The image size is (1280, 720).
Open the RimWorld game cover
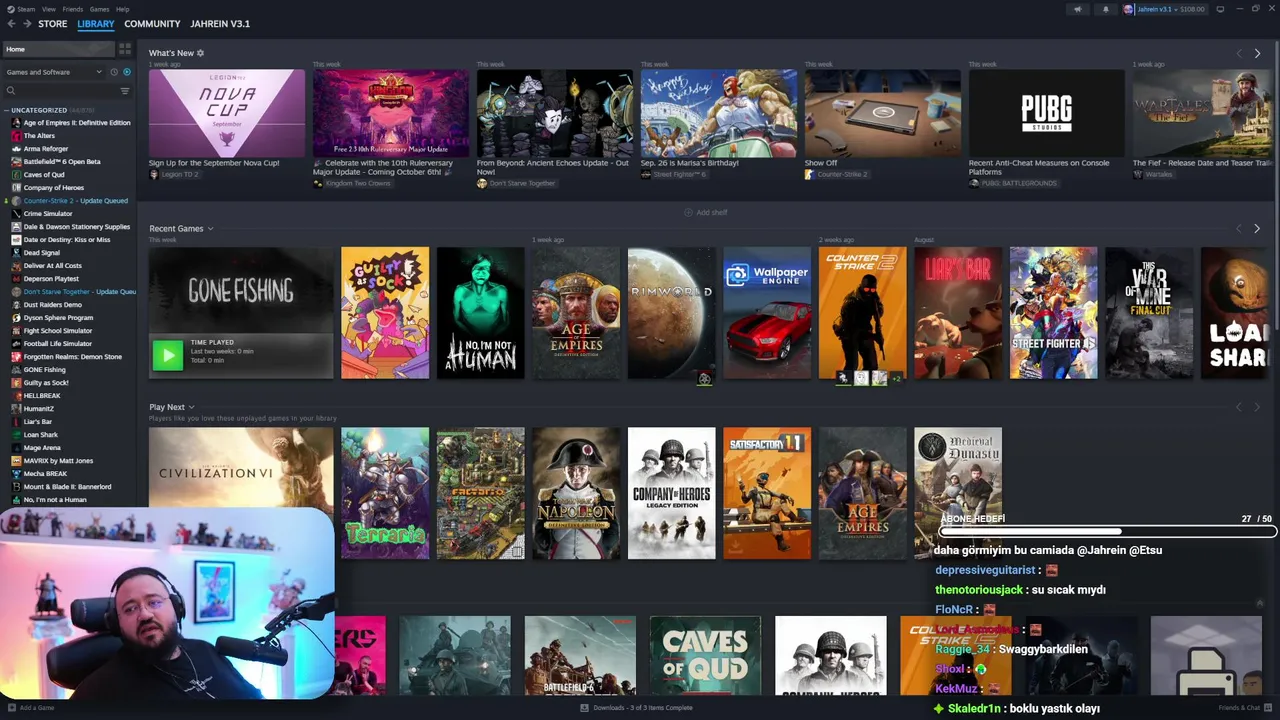[x=671, y=313]
